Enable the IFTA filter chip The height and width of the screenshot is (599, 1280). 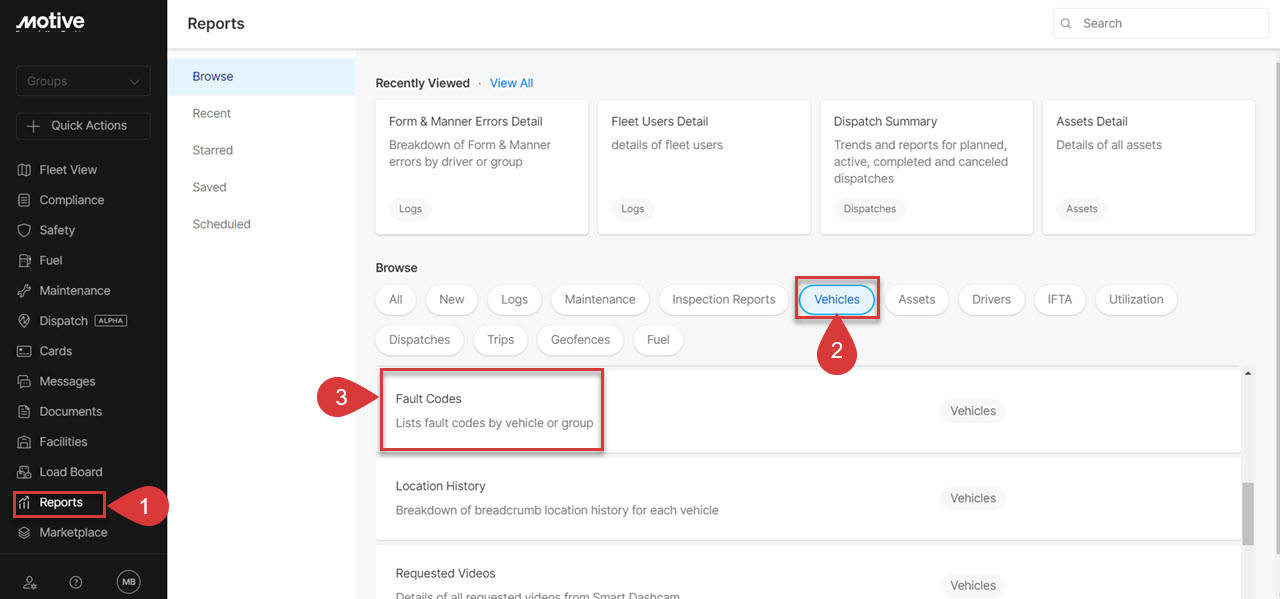point(1059,299)
